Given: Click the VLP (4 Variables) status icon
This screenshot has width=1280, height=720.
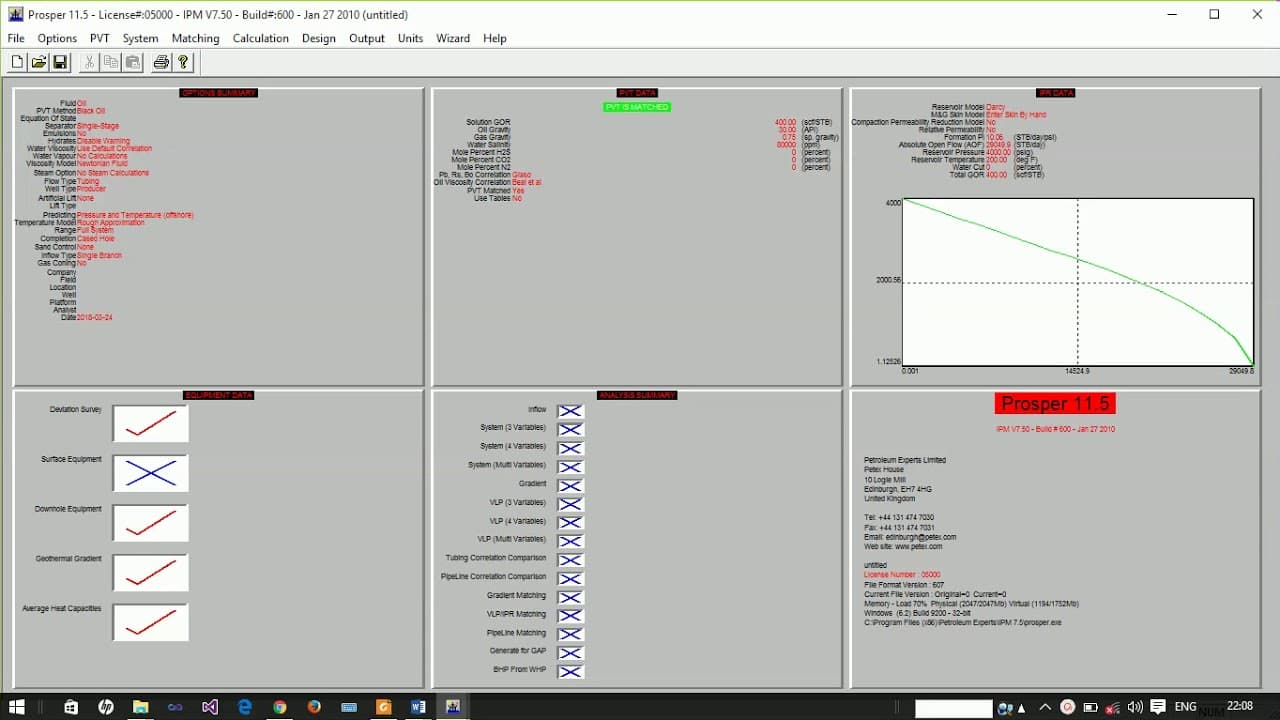Looking at the screenshot, I should tap(570, 522).
